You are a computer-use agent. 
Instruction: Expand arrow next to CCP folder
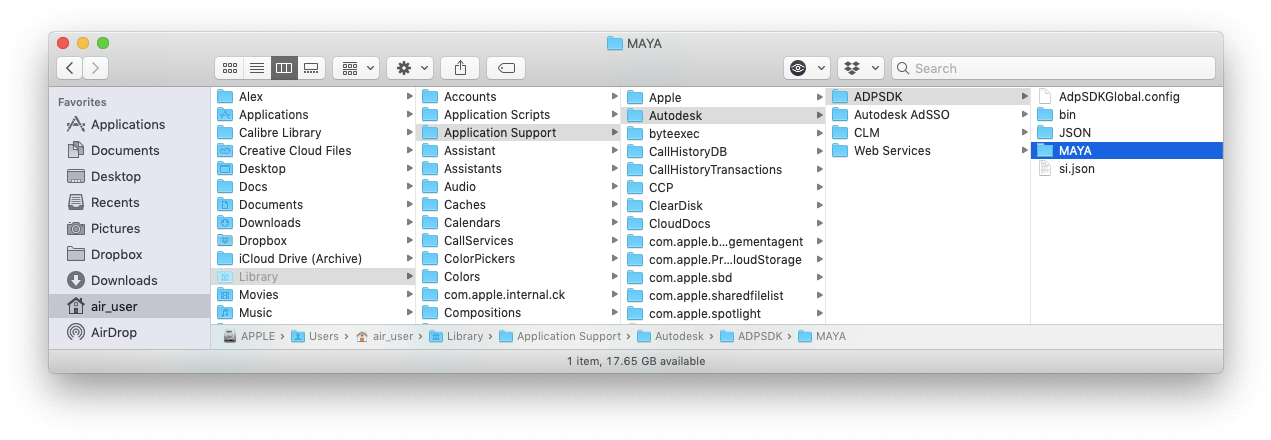tap(819, 188)
